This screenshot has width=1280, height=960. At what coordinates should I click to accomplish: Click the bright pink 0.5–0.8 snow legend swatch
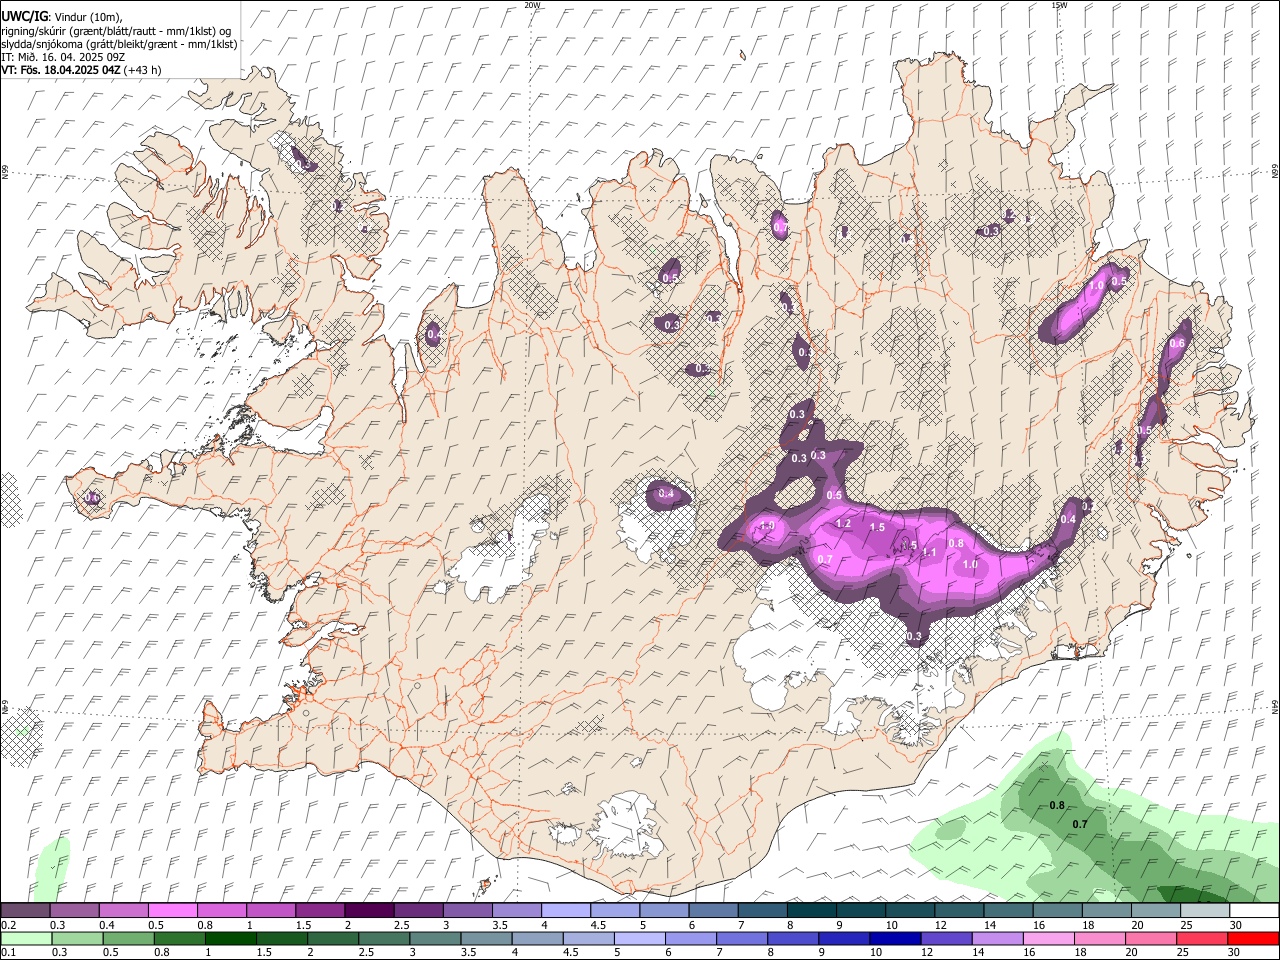coord(172,911)
